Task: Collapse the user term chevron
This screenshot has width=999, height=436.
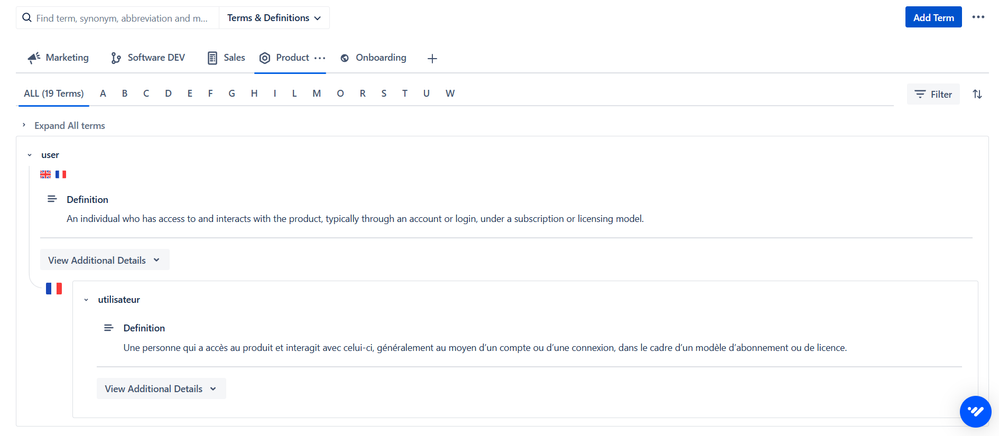Action: tap(29, 155)
